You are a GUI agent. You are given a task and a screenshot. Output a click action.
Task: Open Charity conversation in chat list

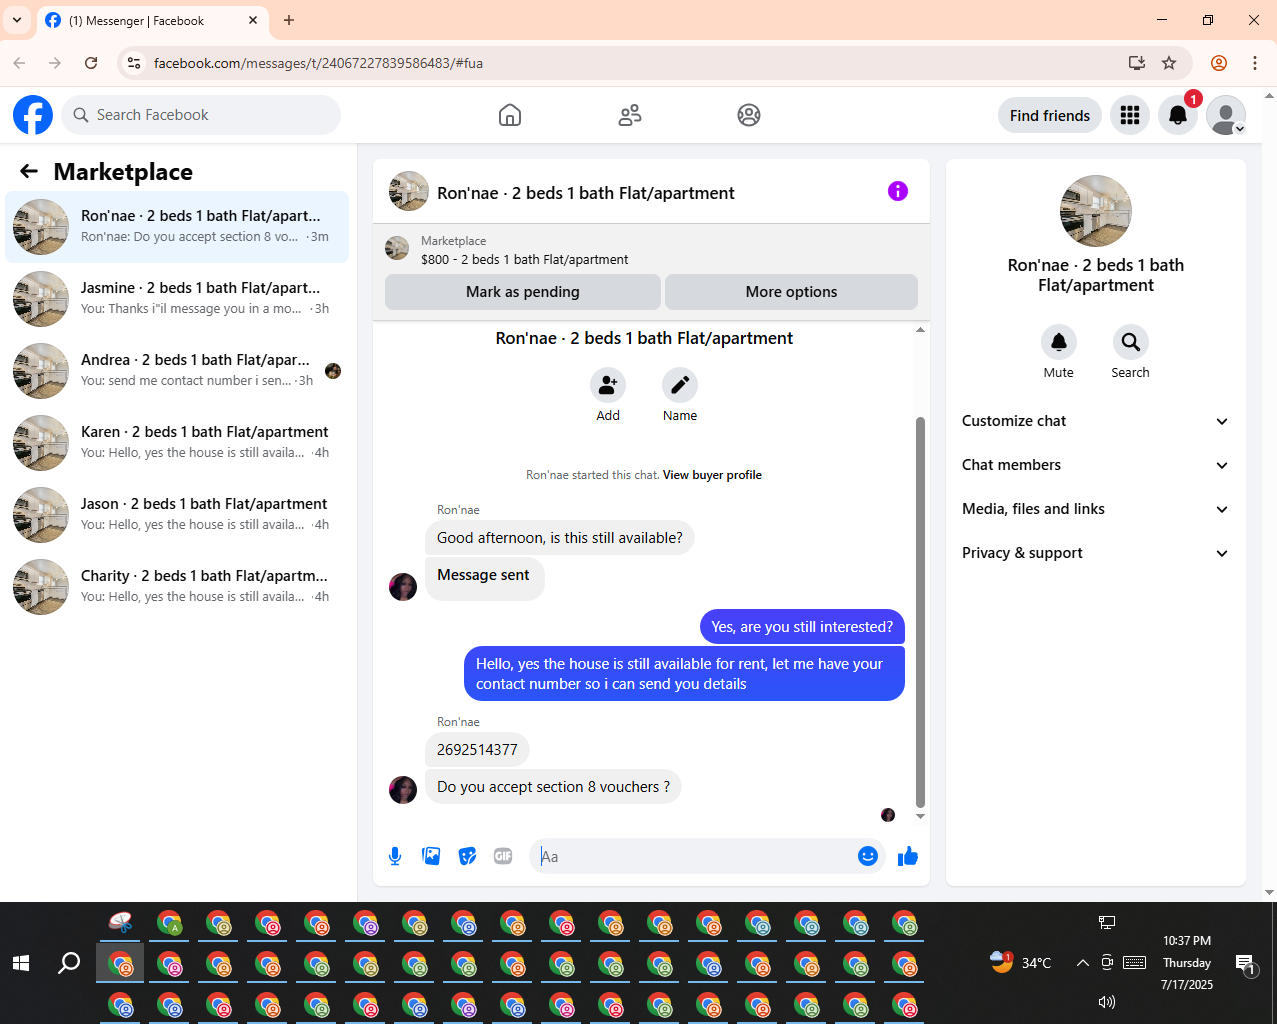click(177, 587)
